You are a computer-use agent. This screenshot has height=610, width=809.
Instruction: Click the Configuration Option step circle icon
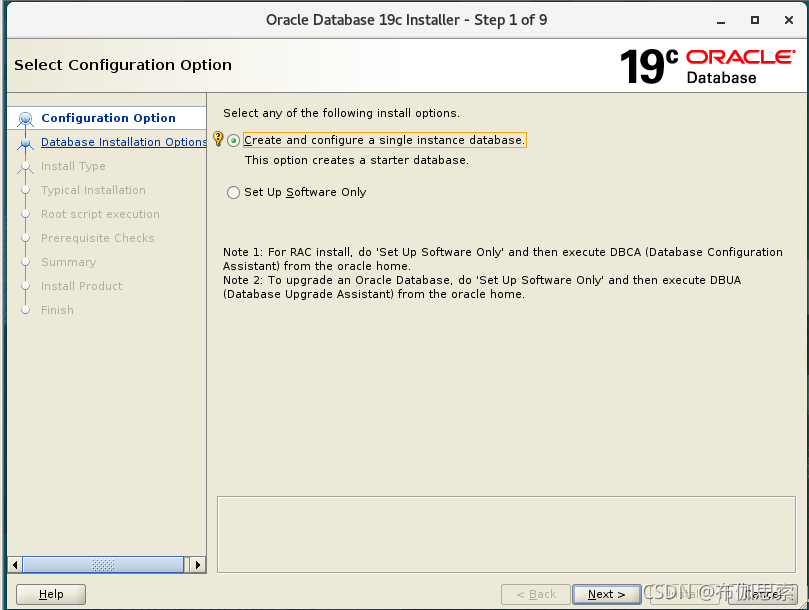coord(25,119)
